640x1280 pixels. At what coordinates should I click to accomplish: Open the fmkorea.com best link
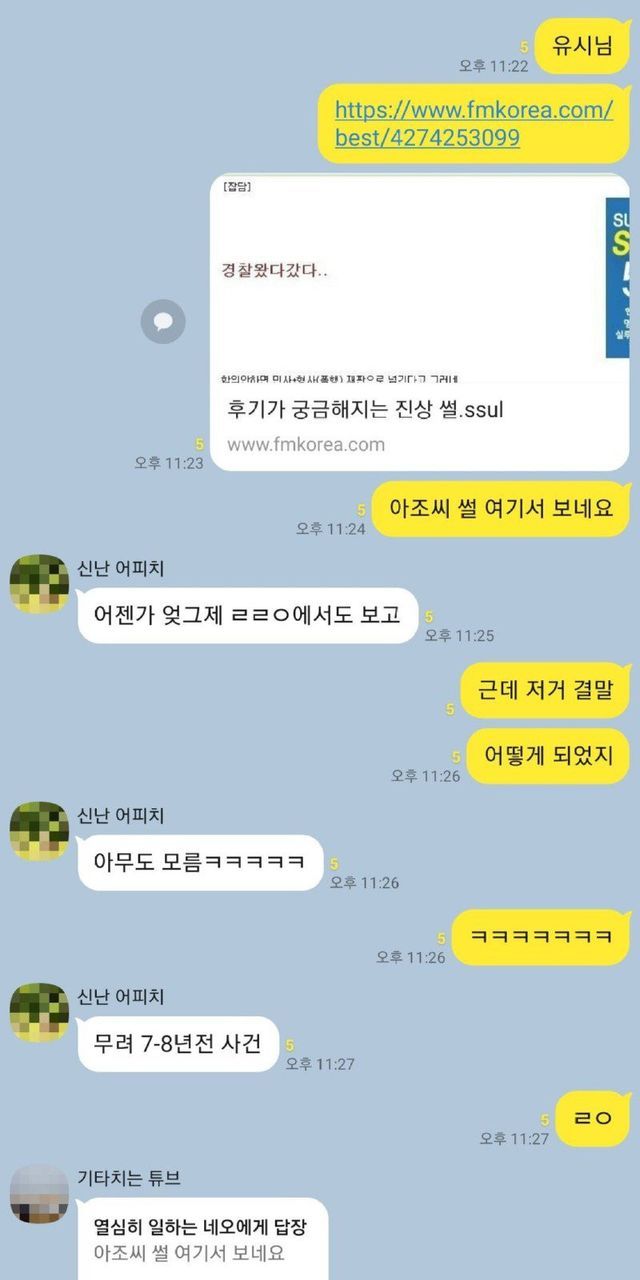coord(474,124)
